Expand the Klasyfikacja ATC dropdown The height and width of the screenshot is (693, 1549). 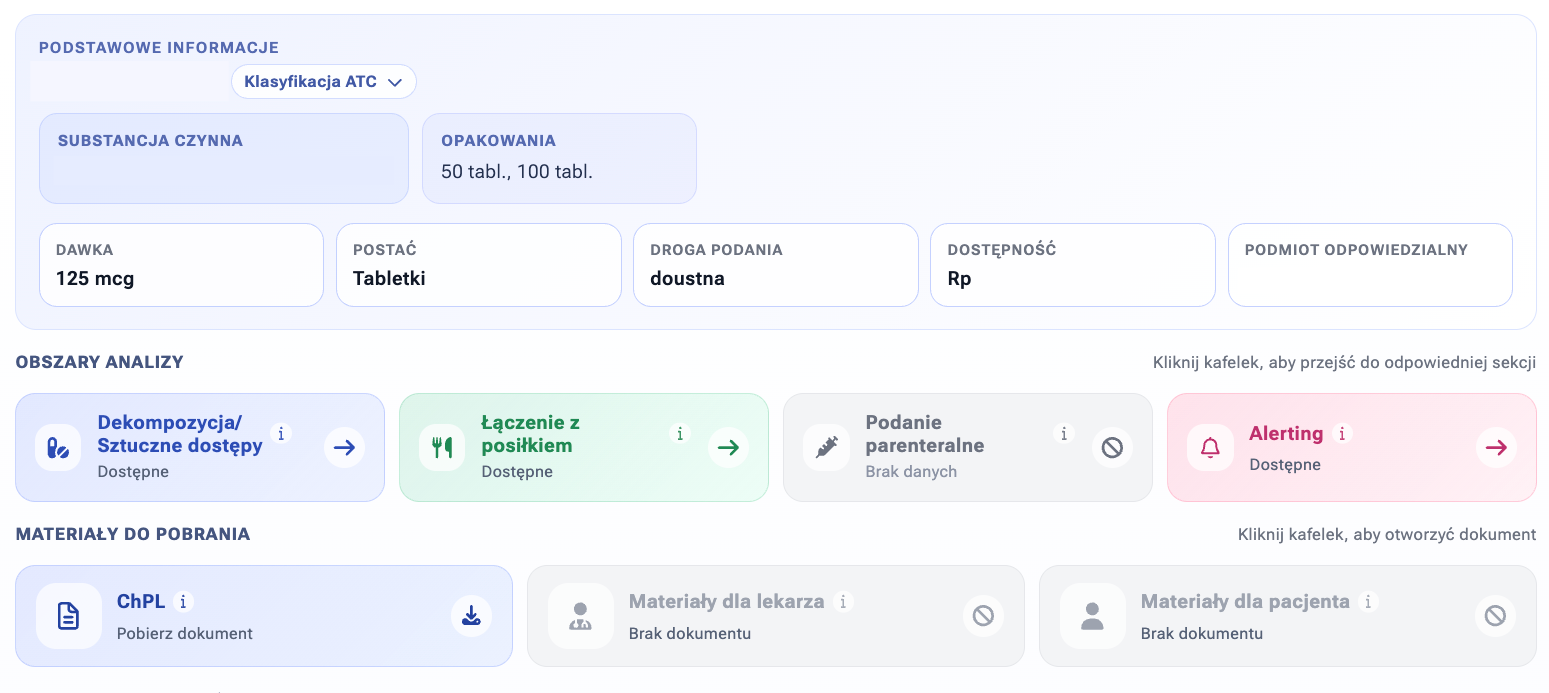324,82
